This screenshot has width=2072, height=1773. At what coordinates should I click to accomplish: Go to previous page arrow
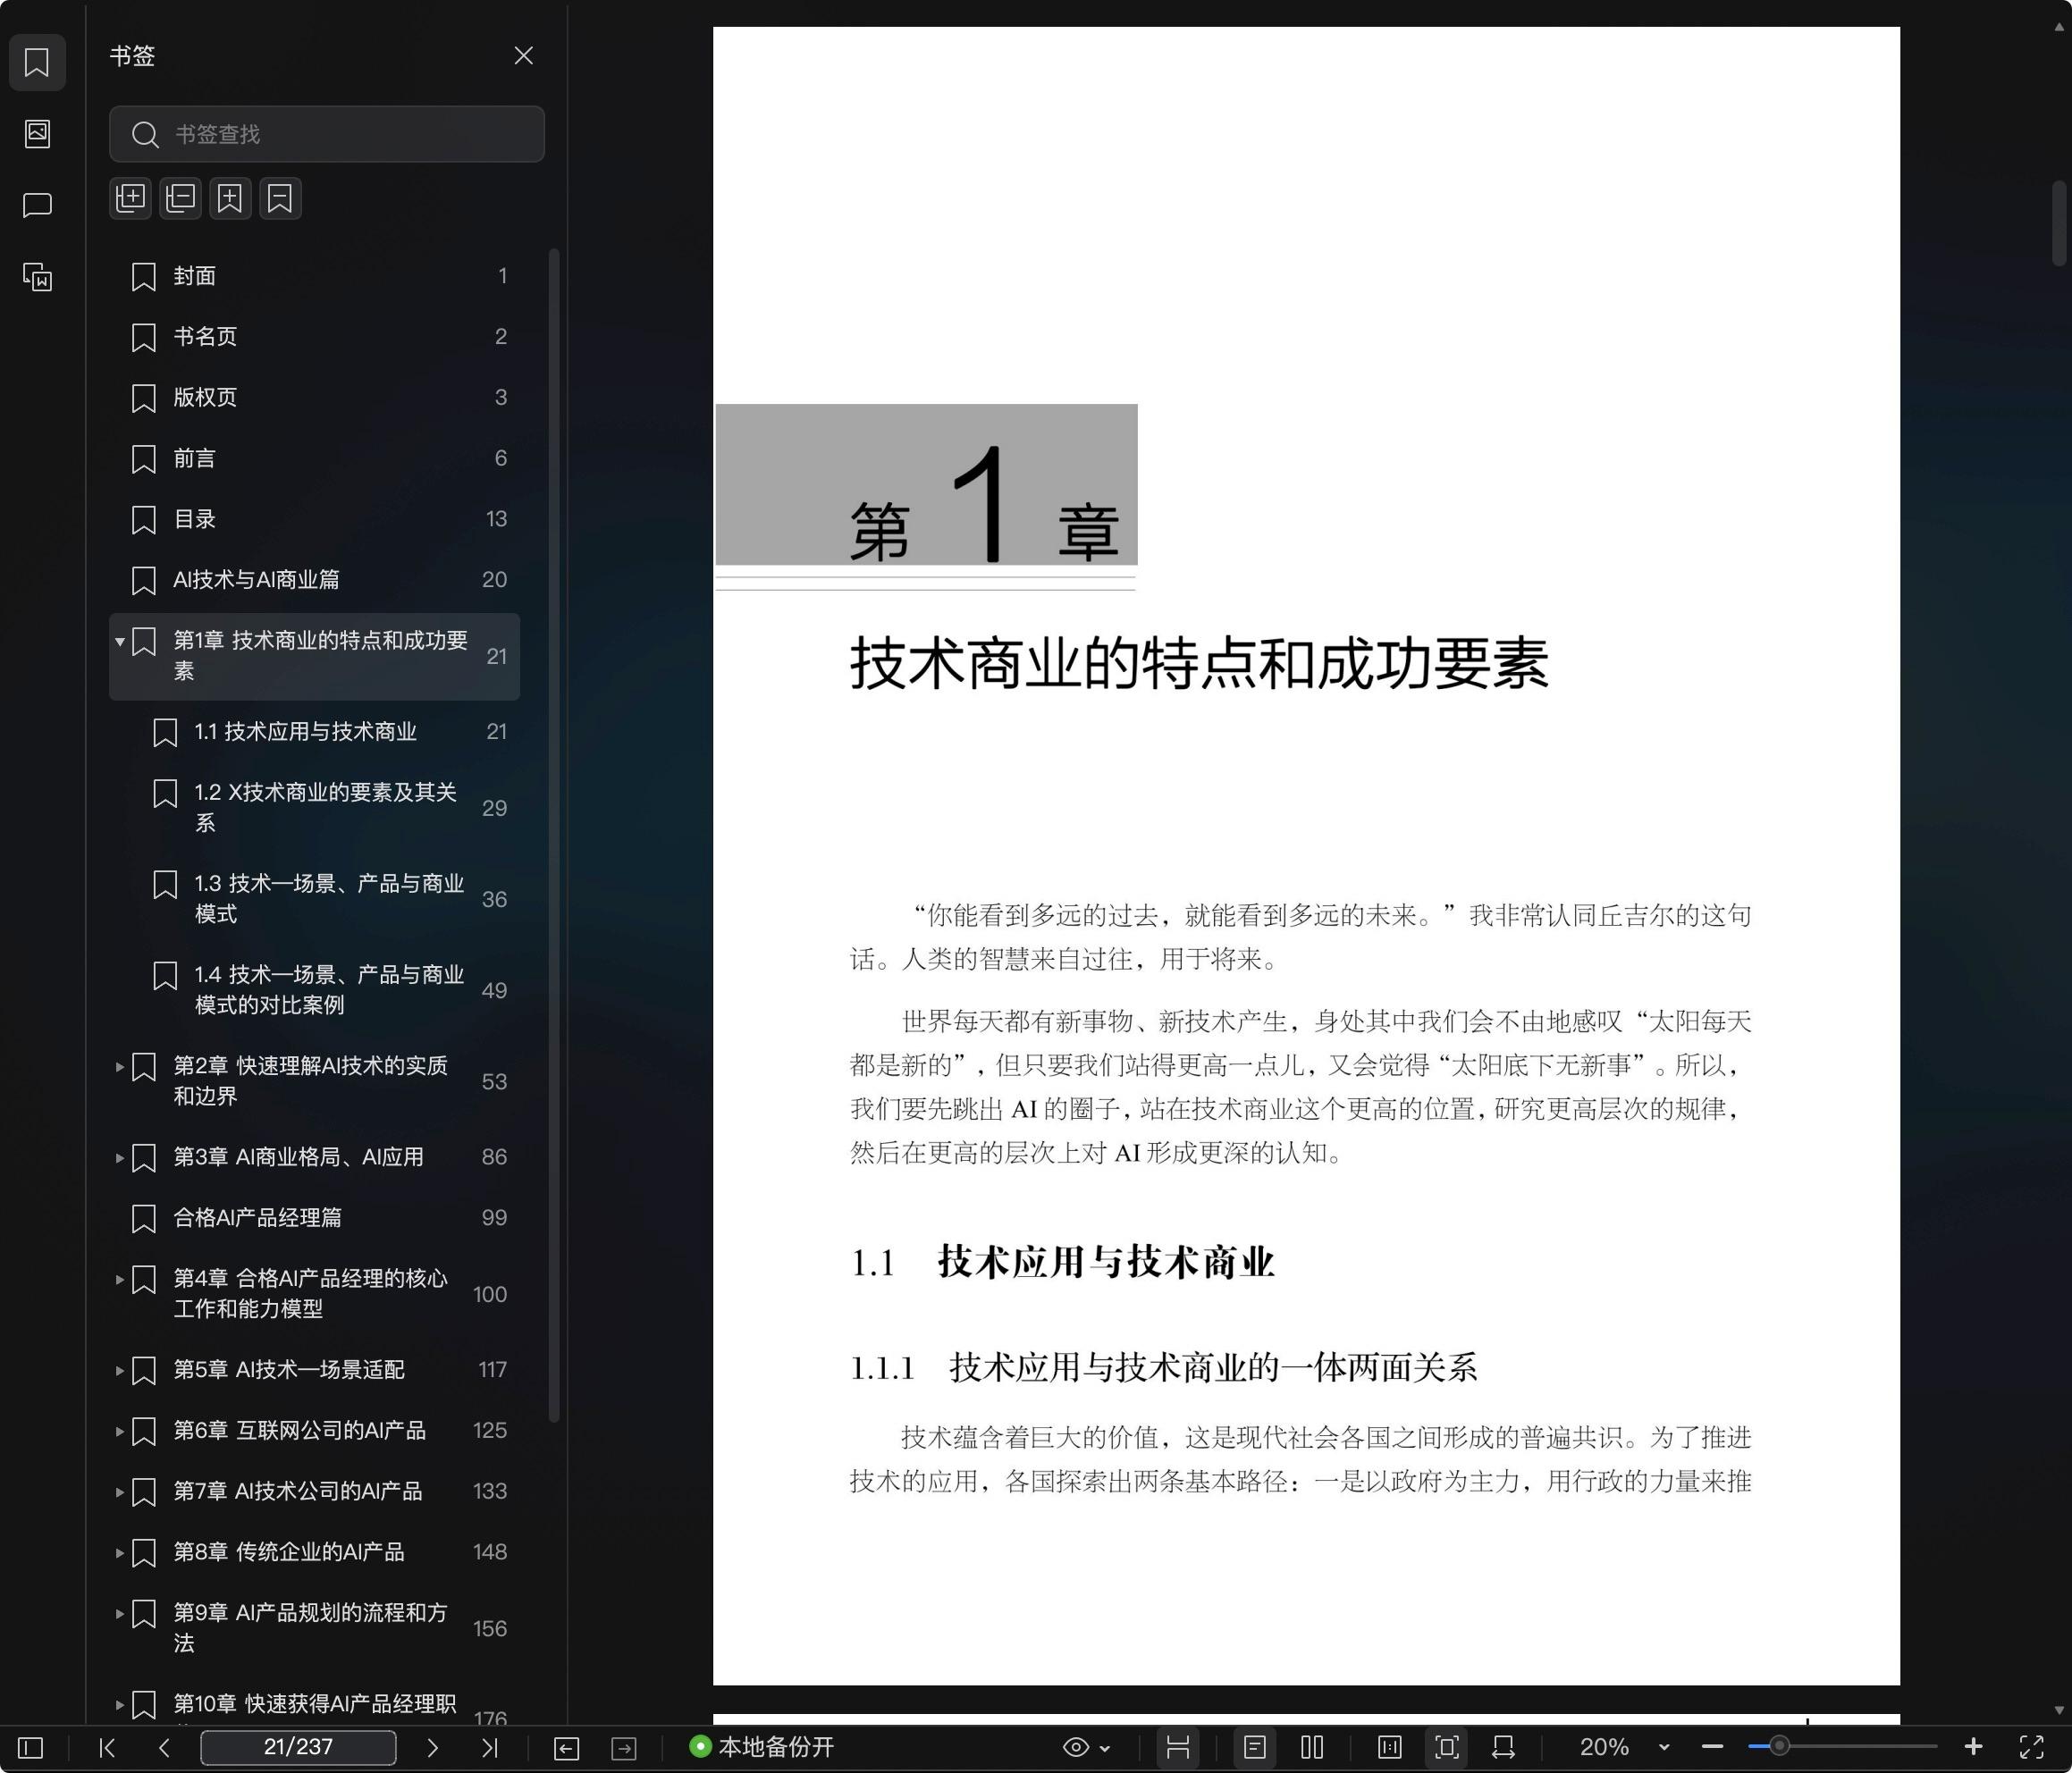pos(165,1748)
